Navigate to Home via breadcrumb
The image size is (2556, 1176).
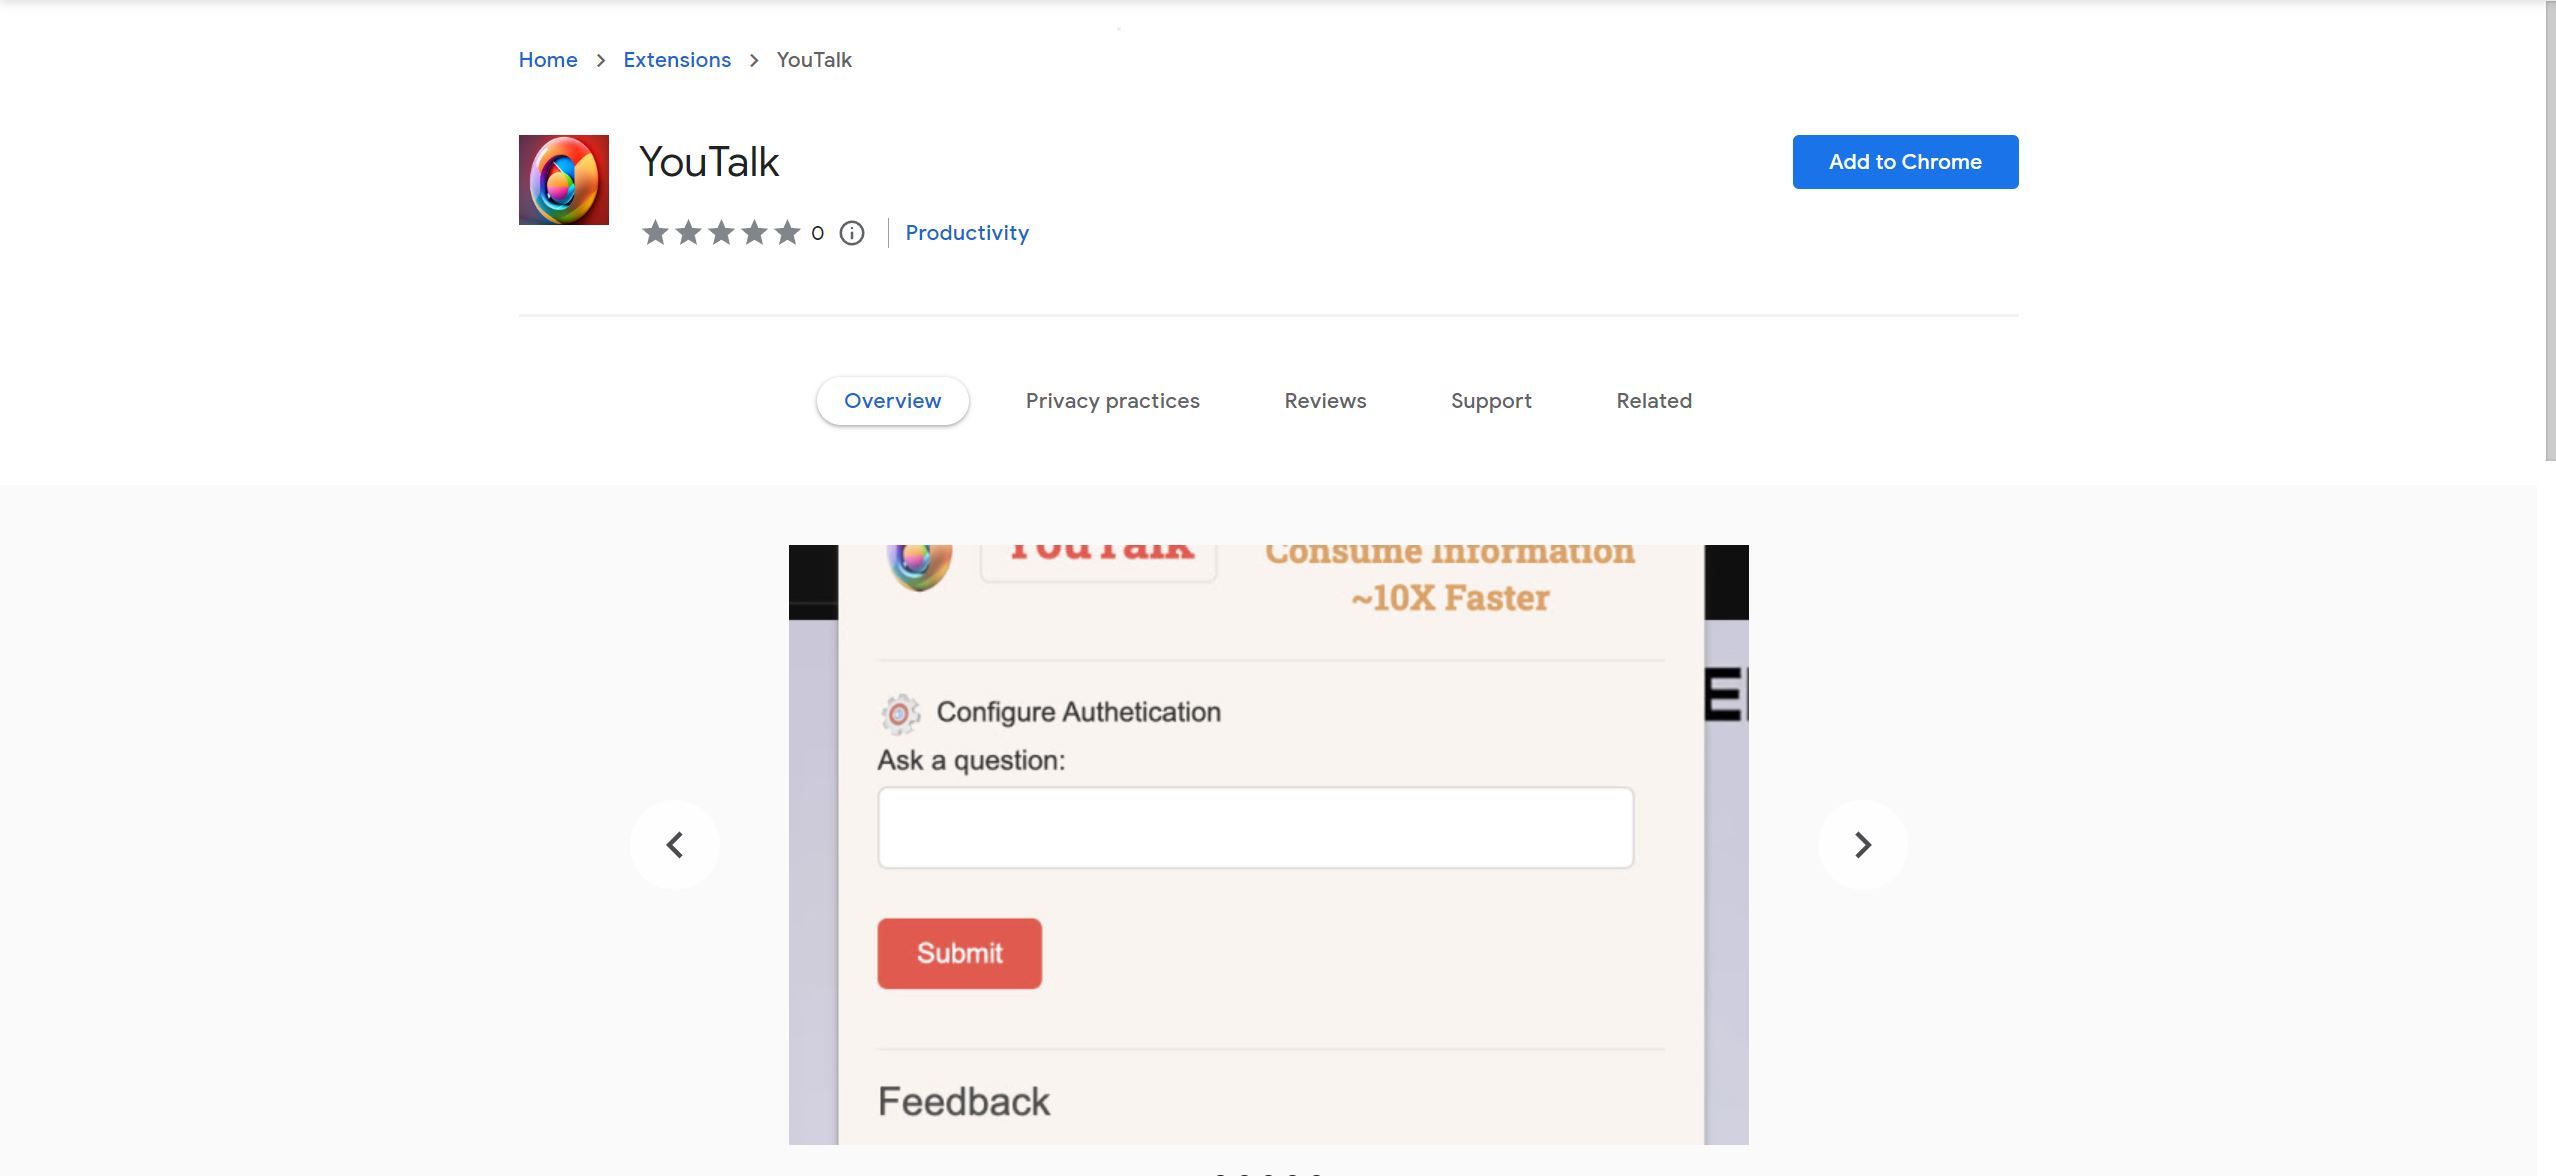click(x=547, y=59)
